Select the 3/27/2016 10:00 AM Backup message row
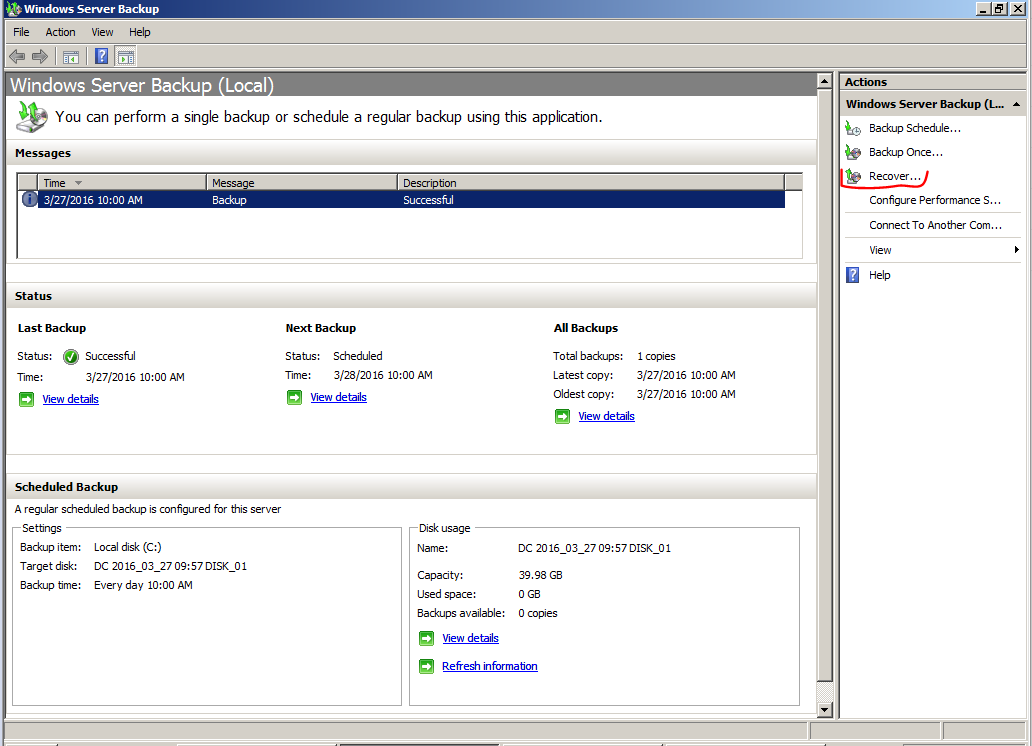 [401, 200]
